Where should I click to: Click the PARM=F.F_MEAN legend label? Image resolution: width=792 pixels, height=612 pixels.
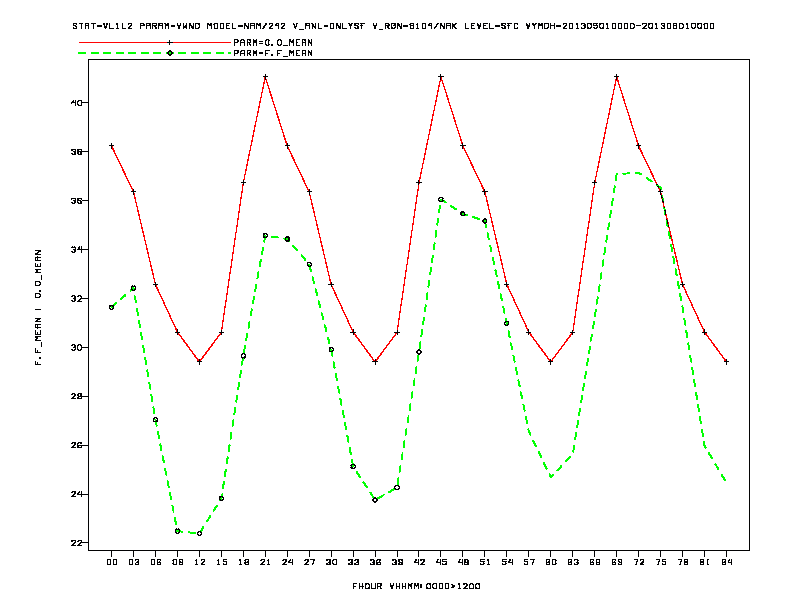tap(273, 53)
